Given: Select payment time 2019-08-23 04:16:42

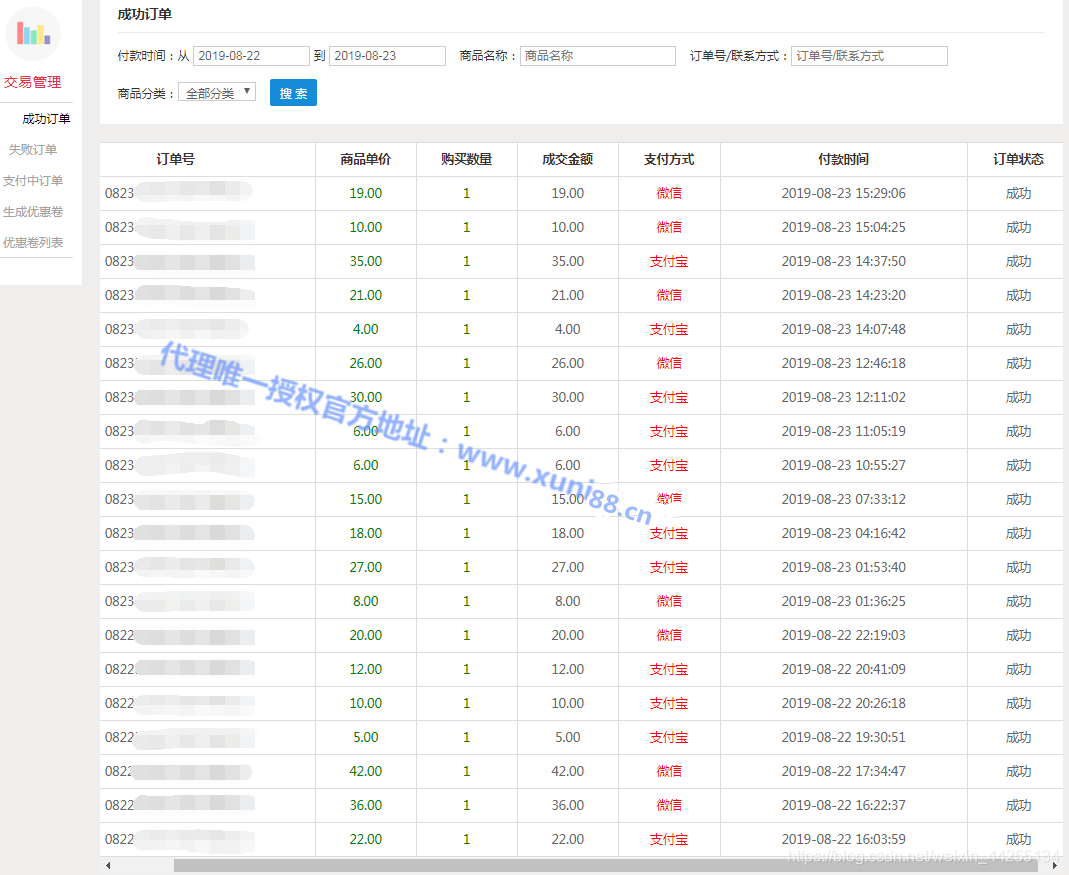Looking at the screenshot, I should (x=843, y=533).
